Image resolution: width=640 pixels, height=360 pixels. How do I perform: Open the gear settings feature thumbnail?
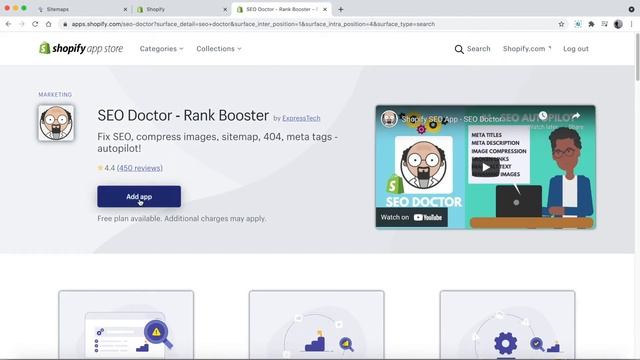tap(507, 325)
